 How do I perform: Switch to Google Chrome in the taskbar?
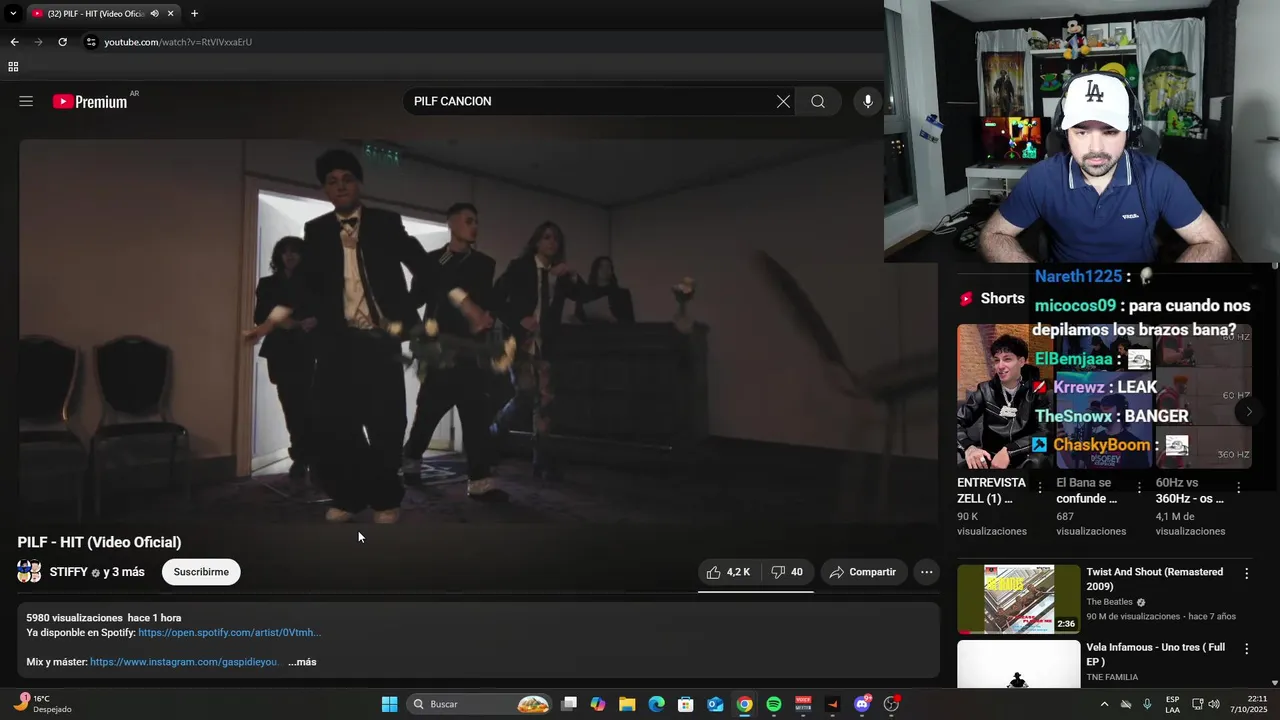745,704
